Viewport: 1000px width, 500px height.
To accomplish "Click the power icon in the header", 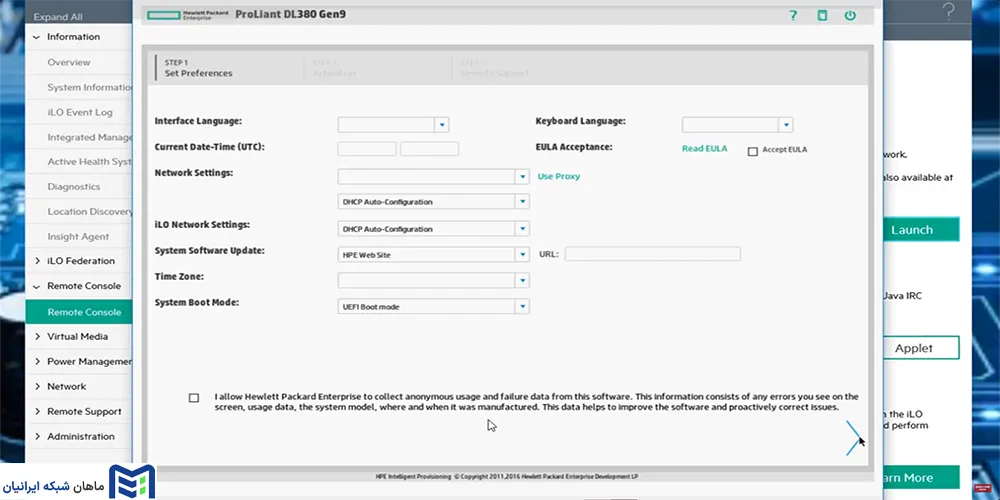I will pos(850,15).
